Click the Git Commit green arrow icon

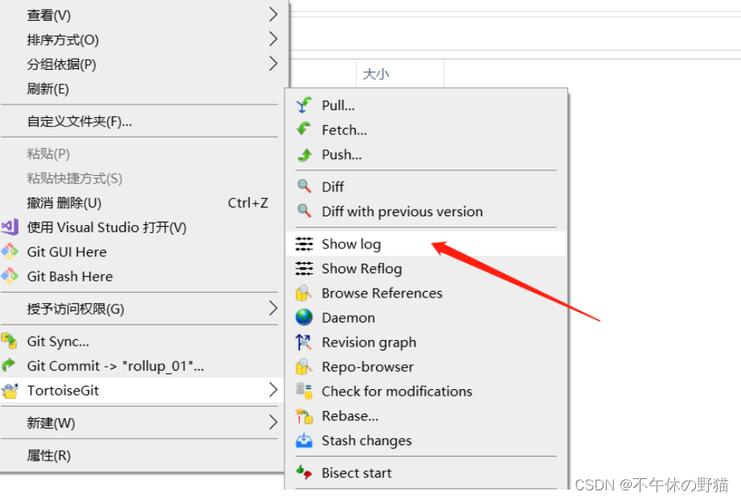click(9, 365)
